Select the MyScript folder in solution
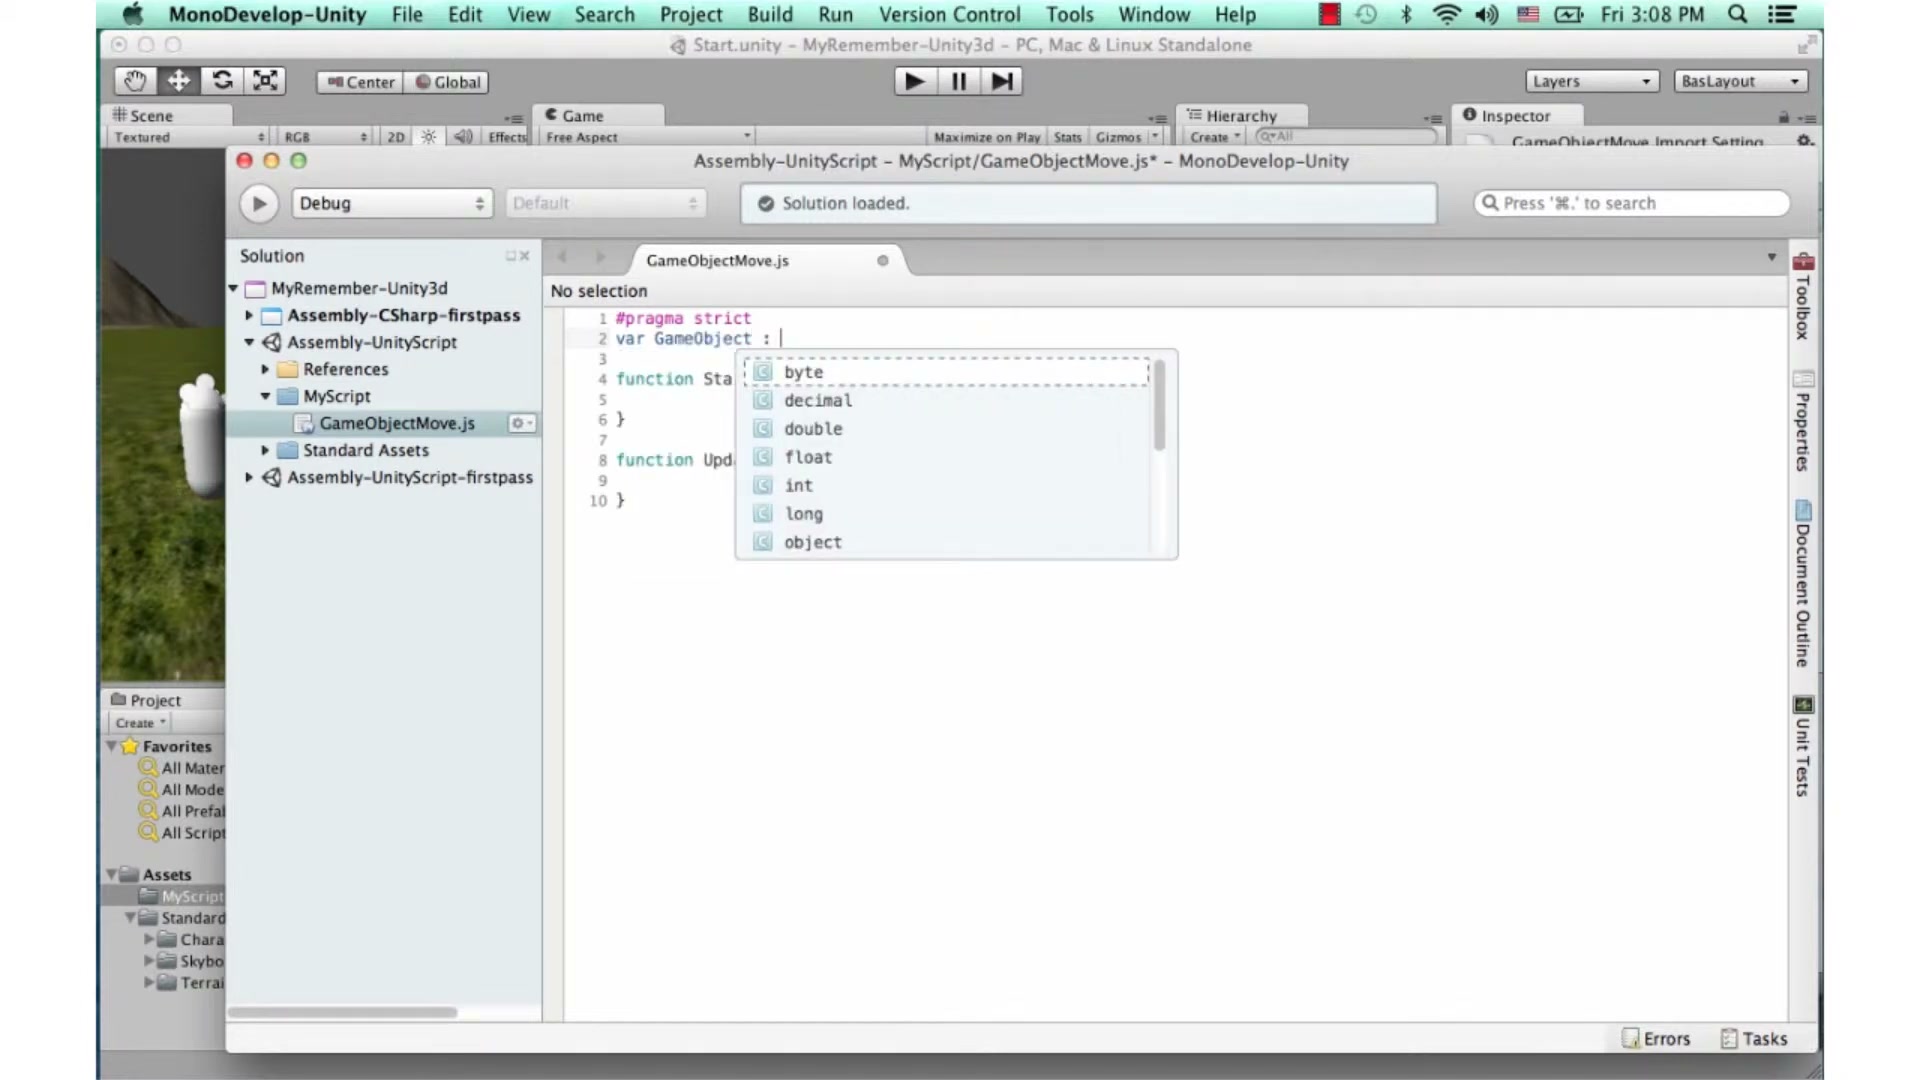This screenshot has height=1080, width=1920. point(337,396)
